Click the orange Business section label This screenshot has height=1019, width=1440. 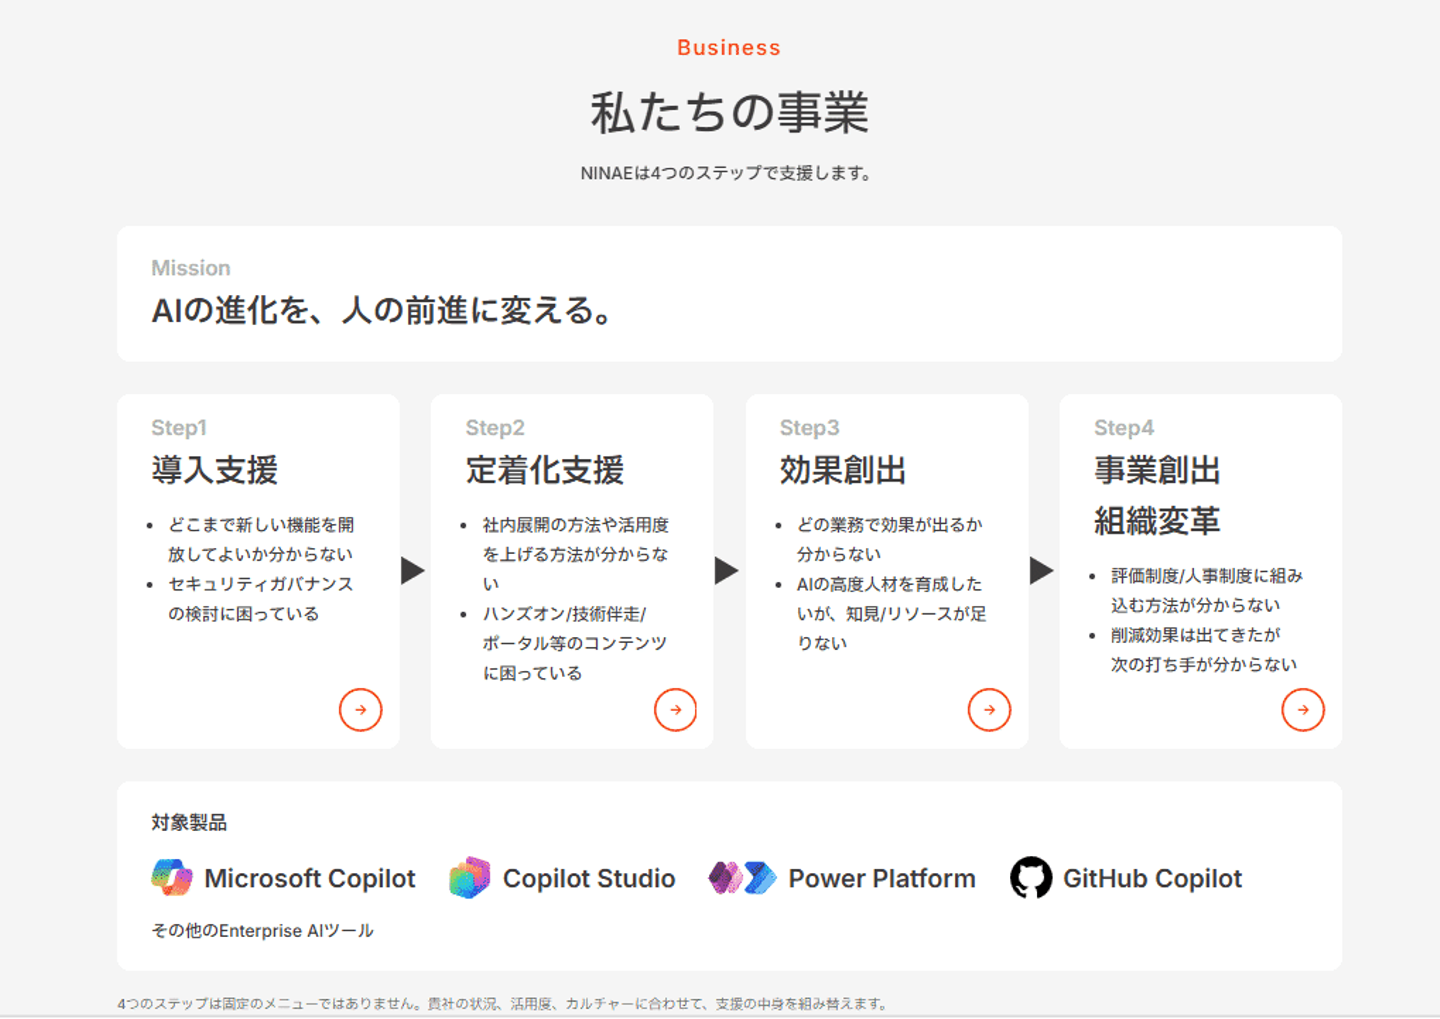point(729,48)
